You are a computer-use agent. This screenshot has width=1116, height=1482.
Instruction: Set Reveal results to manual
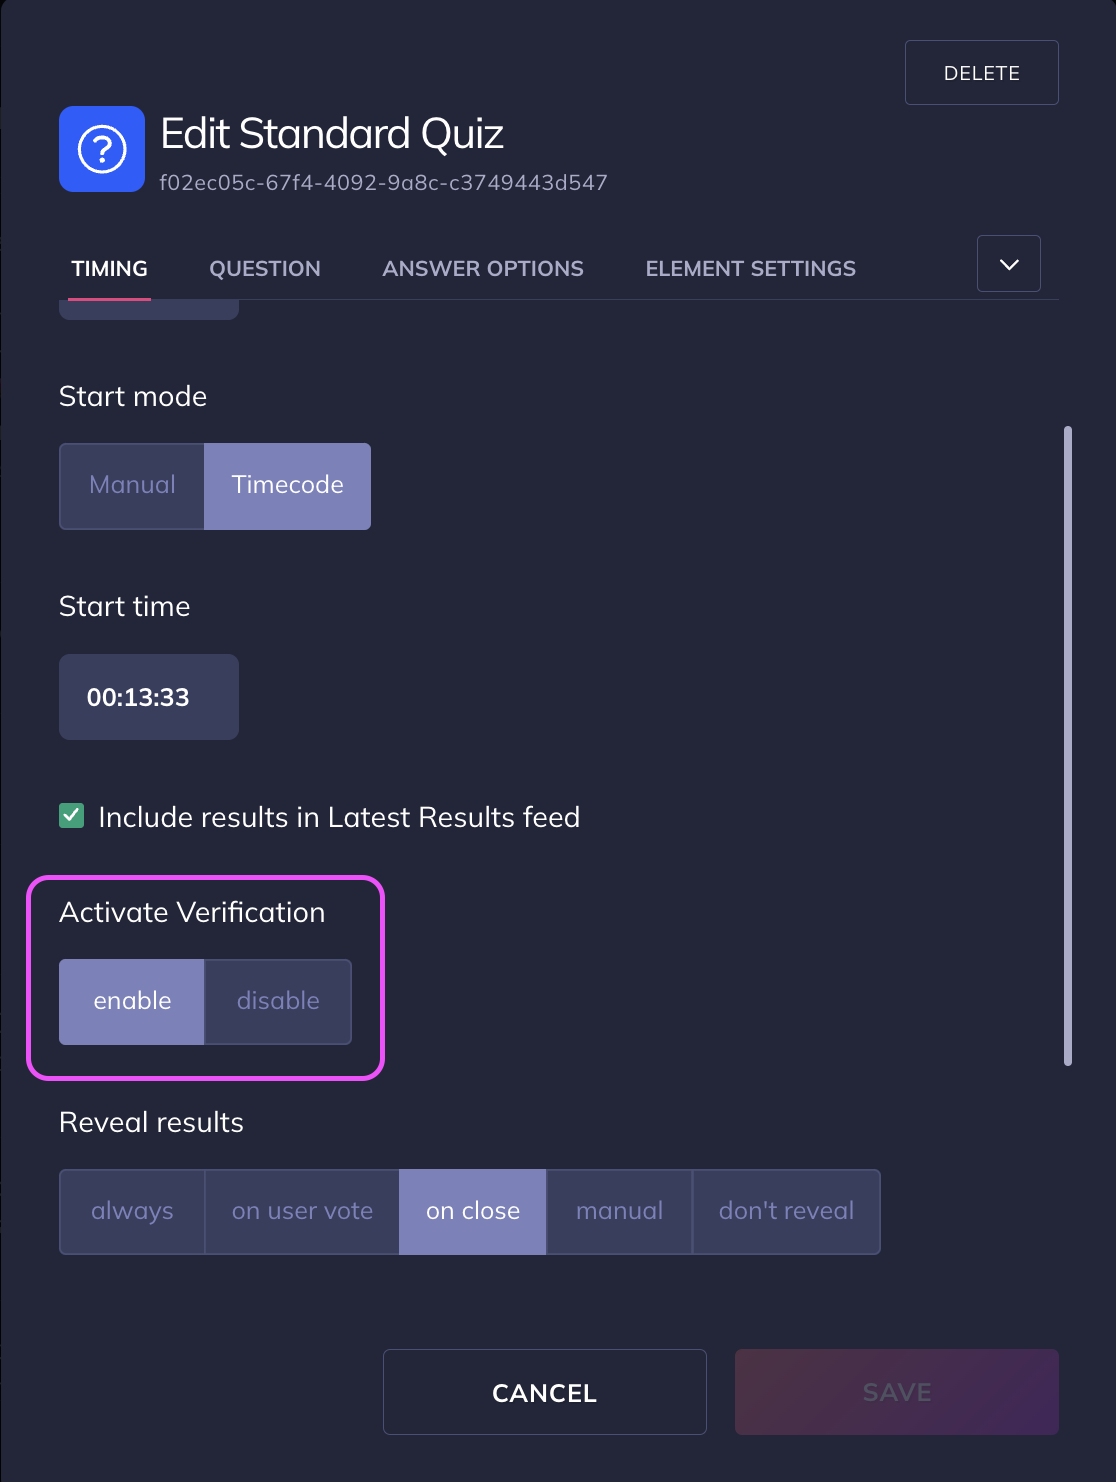[619, 1212]
